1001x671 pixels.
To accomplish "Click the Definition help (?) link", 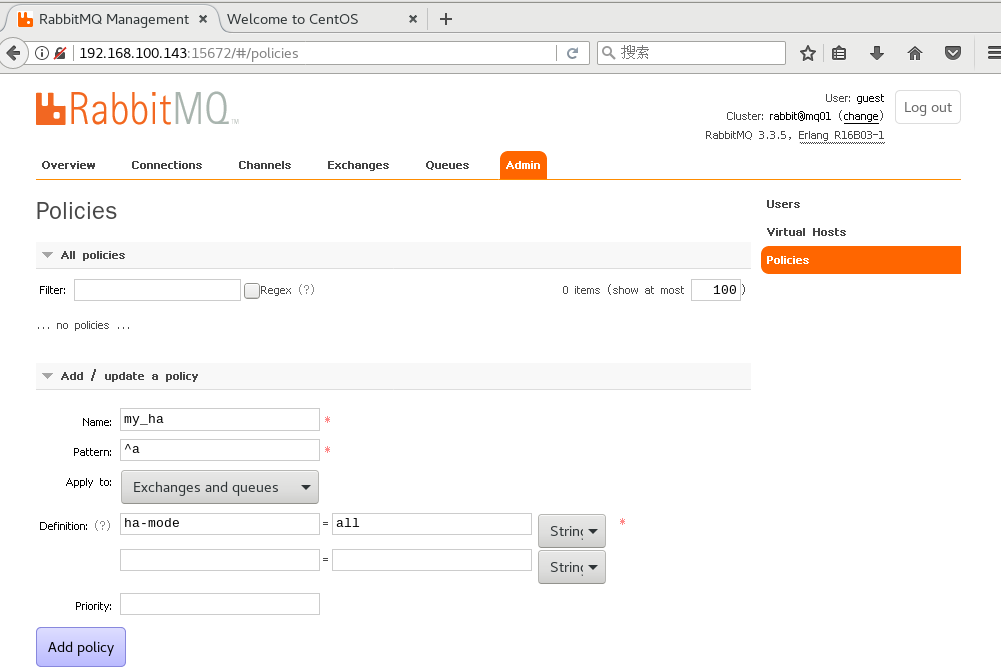I will point(102,525).
